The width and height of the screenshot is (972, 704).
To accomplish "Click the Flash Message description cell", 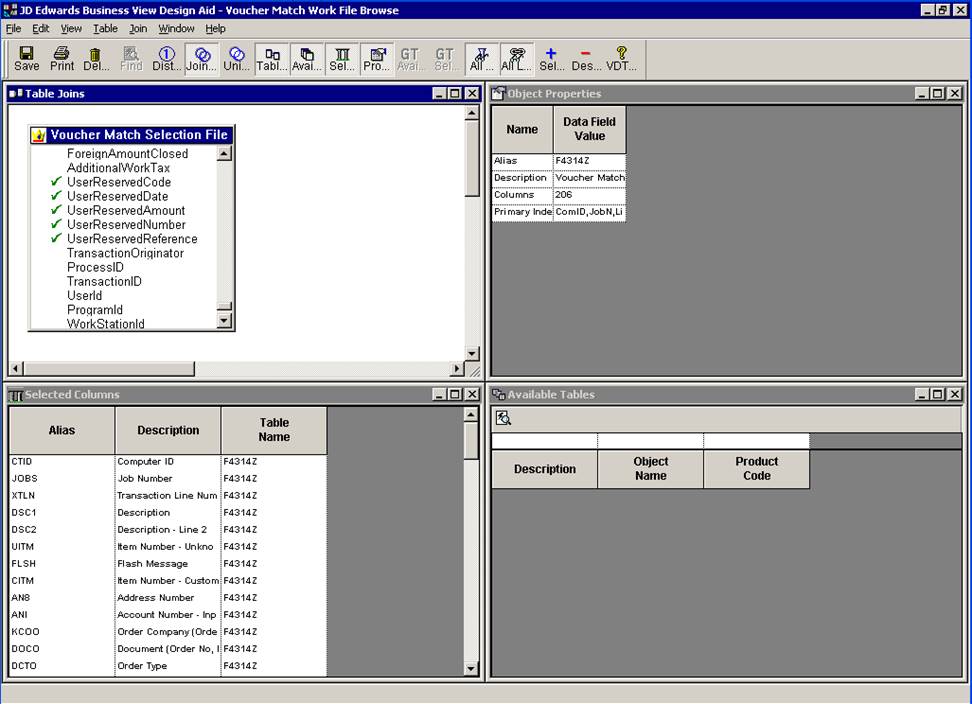I will point(168,563).
